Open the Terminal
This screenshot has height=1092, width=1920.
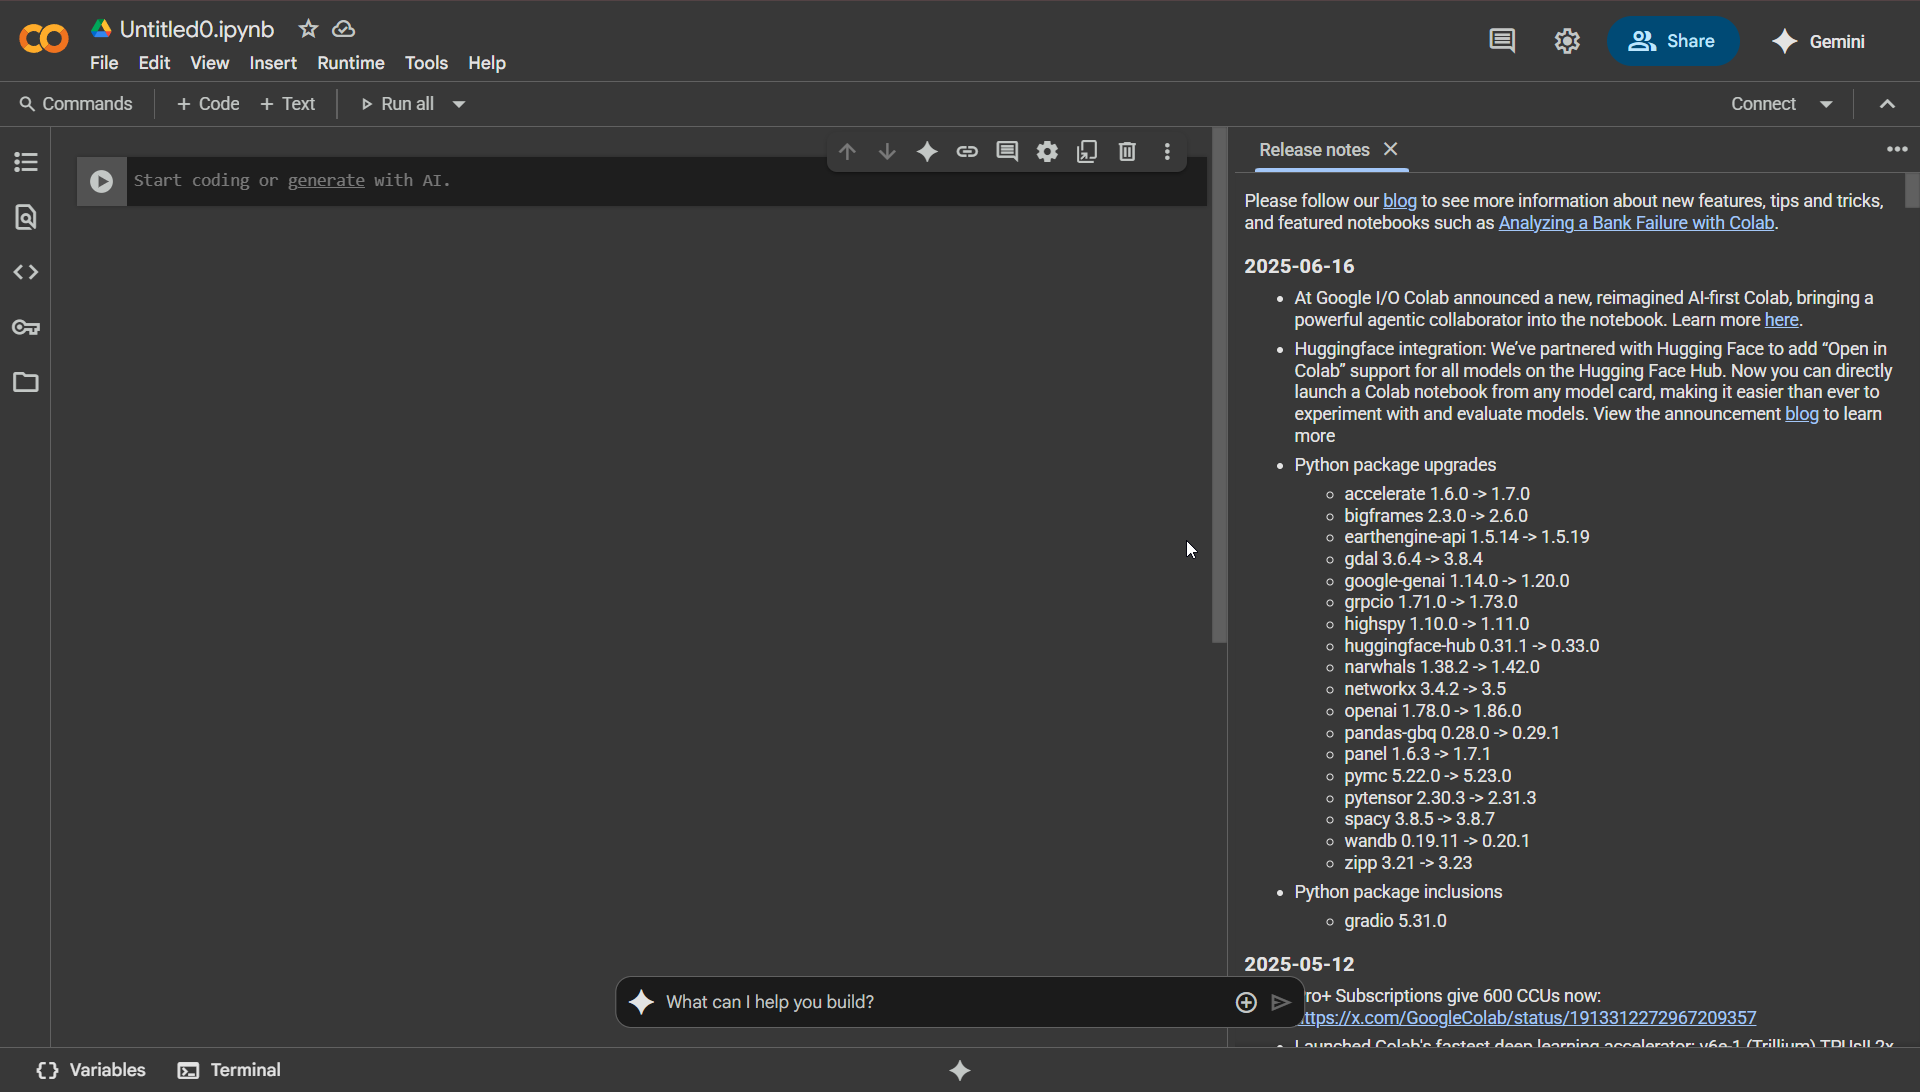(229, 1070)
